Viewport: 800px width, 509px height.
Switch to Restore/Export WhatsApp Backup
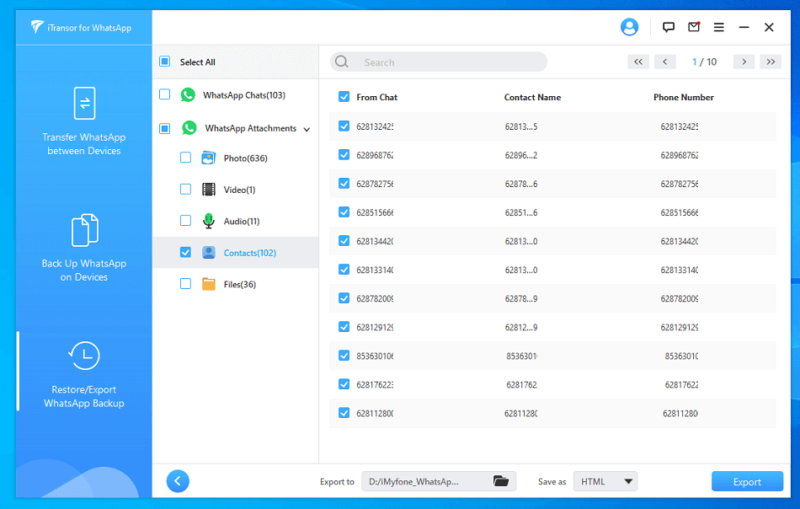click(84, 374)
